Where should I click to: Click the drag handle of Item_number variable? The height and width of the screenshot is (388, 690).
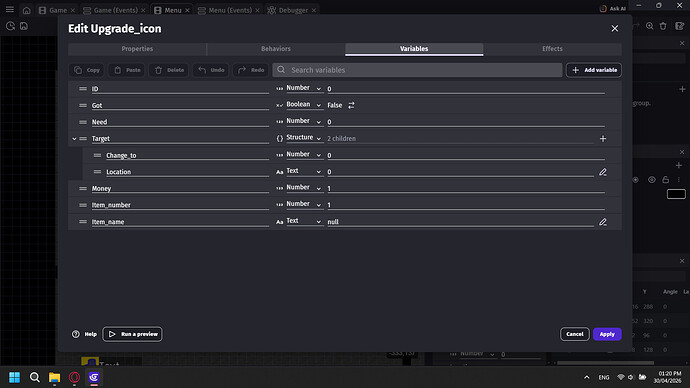(83, 205)
